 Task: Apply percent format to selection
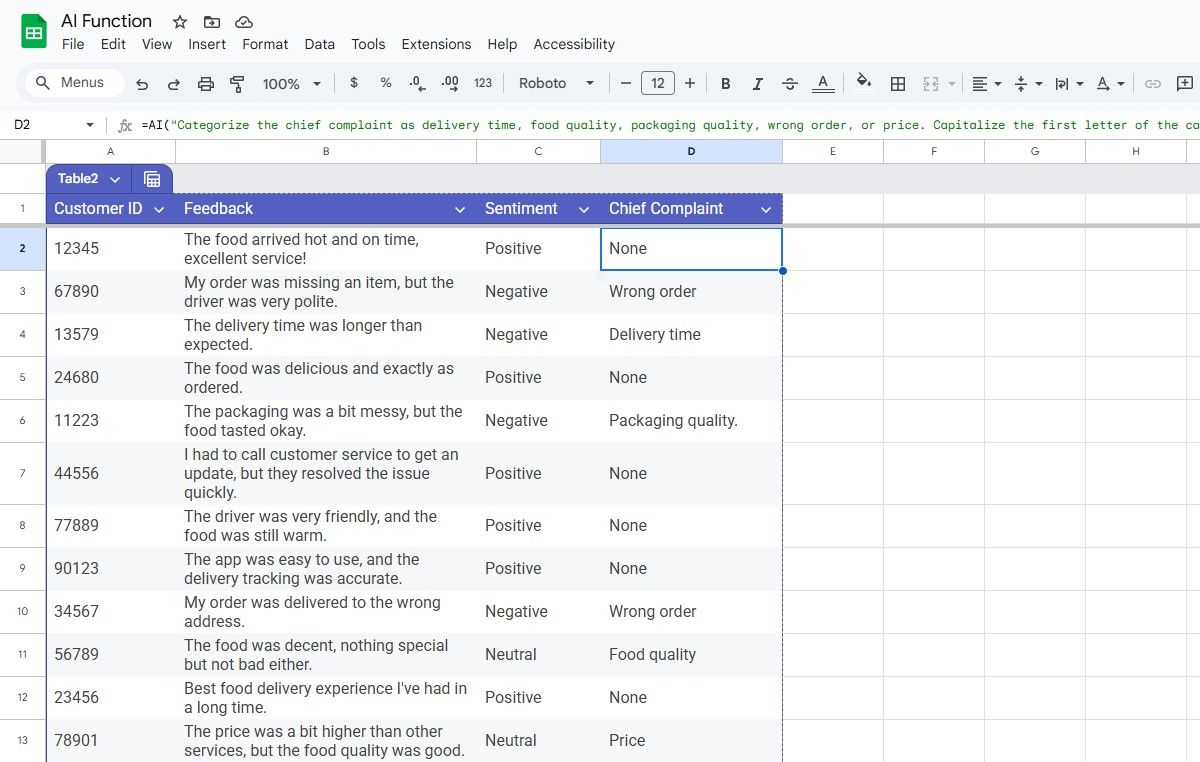coord(385,83)
